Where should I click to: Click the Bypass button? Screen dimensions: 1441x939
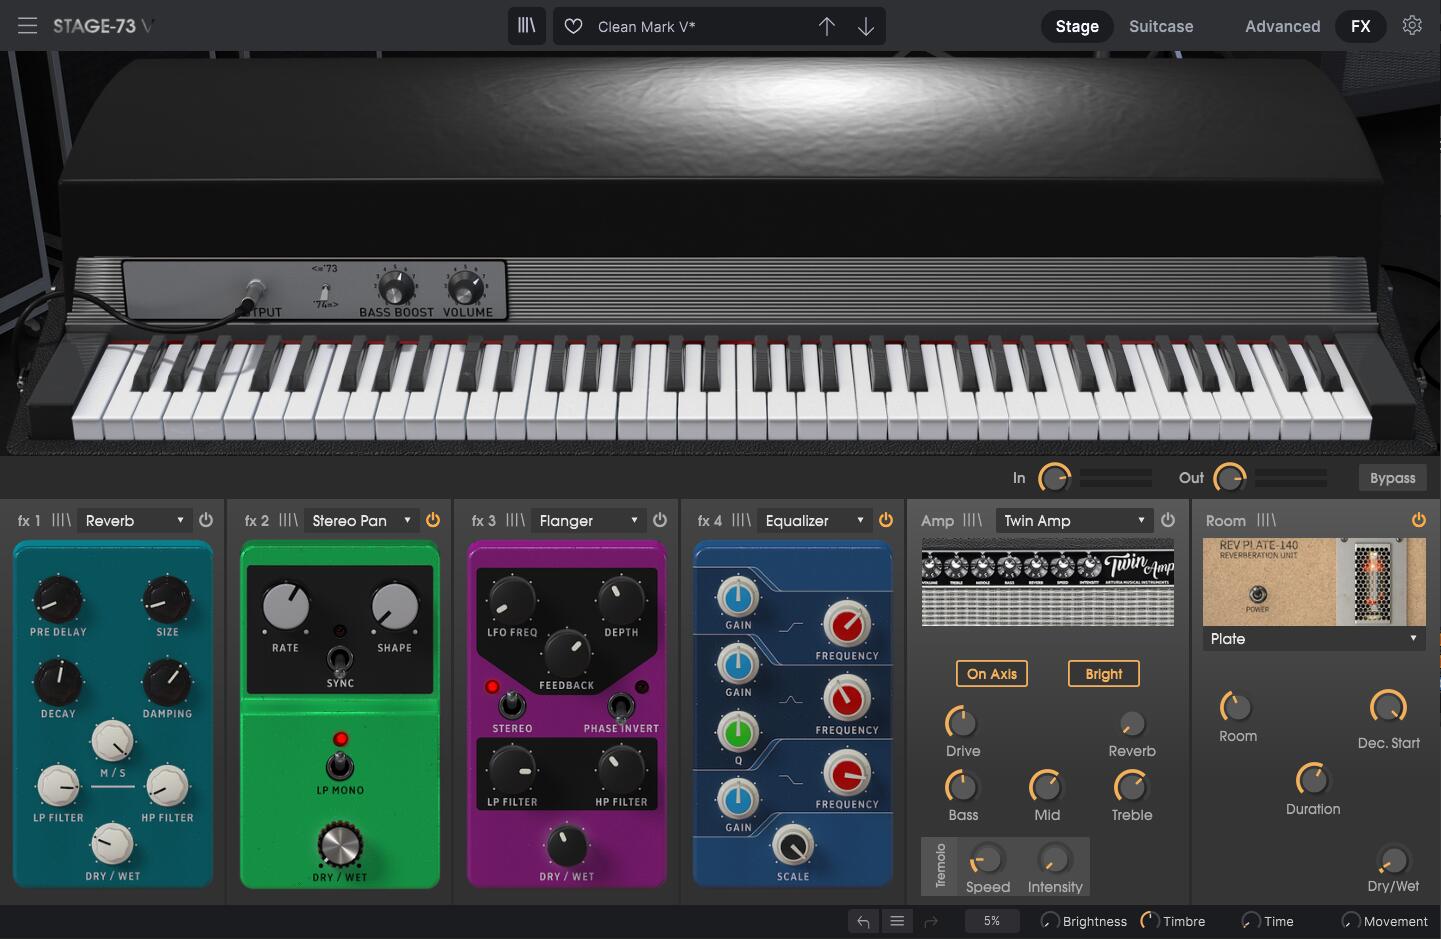1393,478
